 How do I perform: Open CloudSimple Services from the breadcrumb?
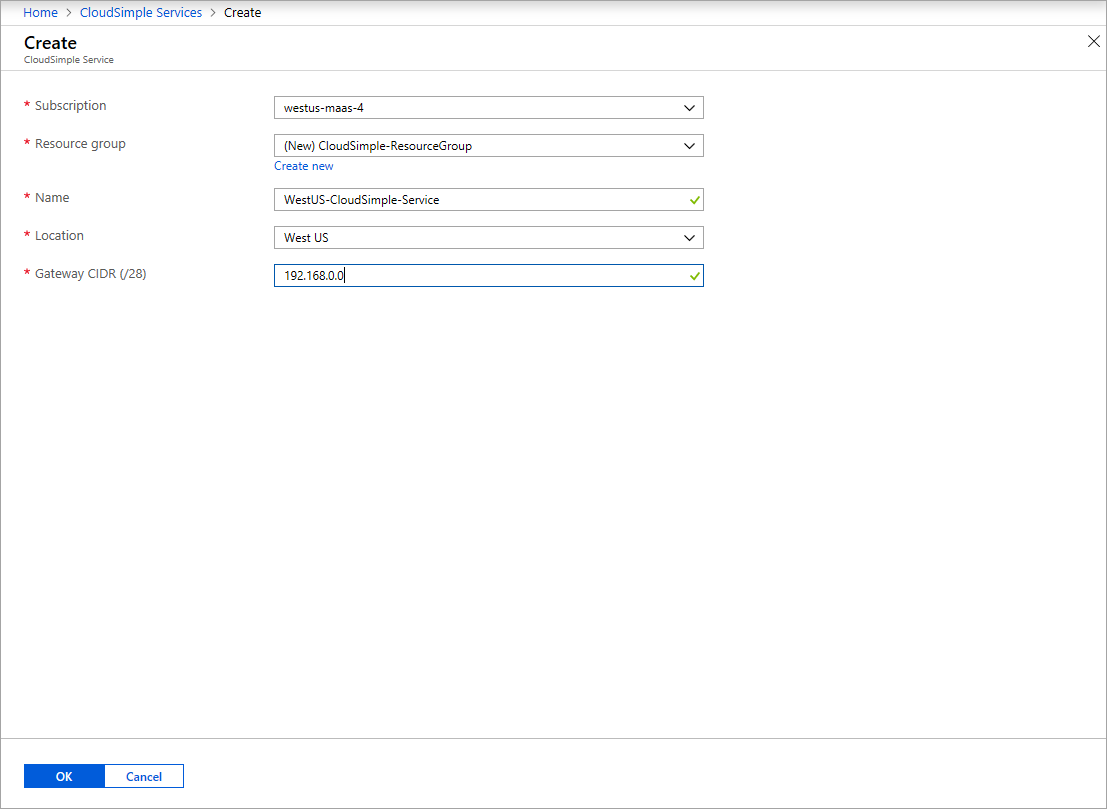141,12
